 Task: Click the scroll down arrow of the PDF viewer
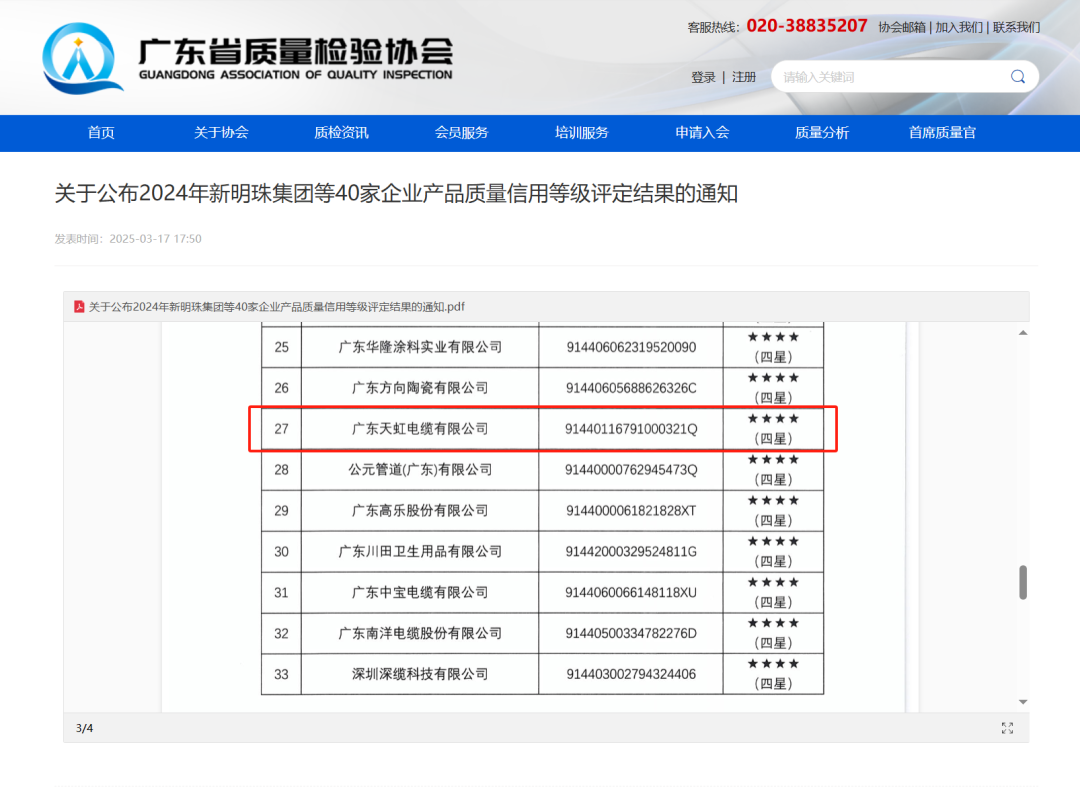tap(1023, 702)
